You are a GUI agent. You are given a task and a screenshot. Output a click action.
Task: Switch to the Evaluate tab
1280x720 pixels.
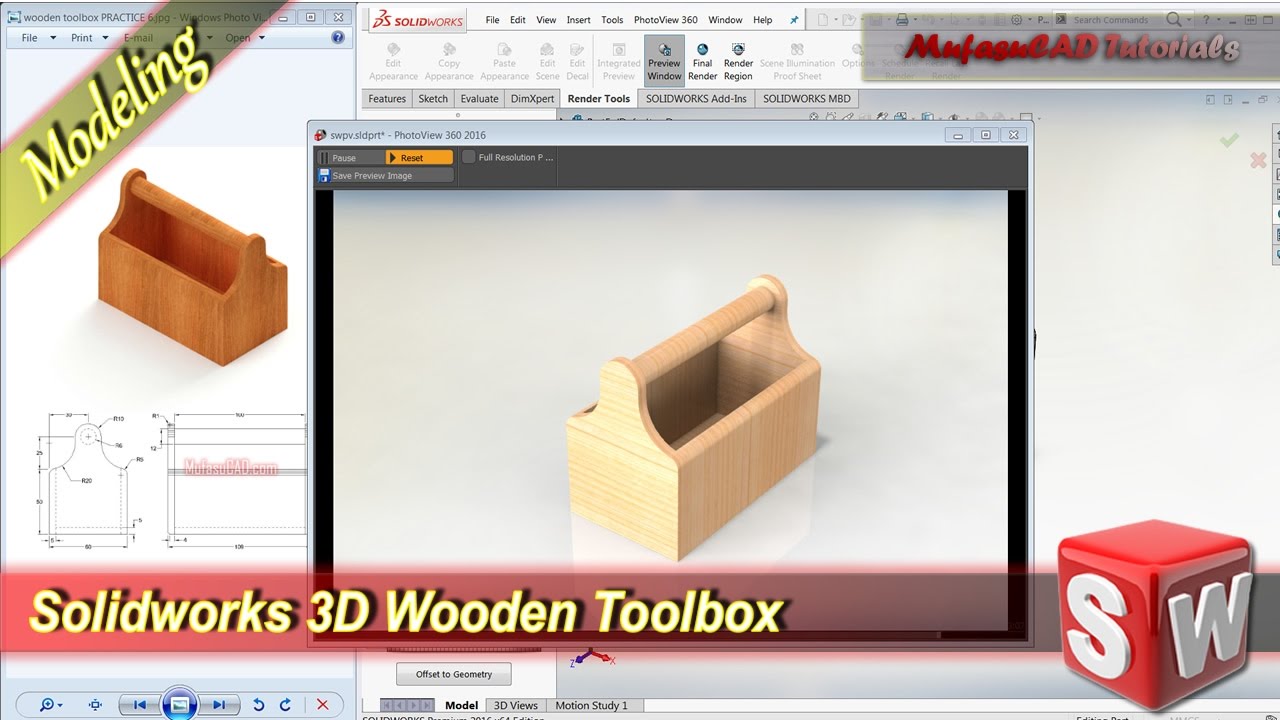[479, 98]
